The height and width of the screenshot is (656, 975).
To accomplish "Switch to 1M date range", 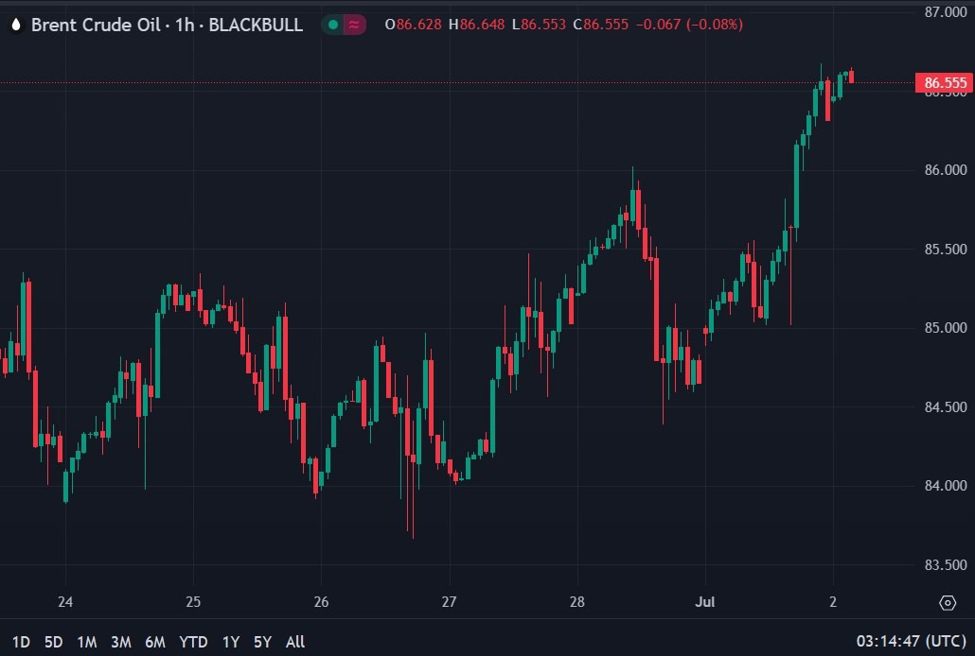I will click(87, 642).
